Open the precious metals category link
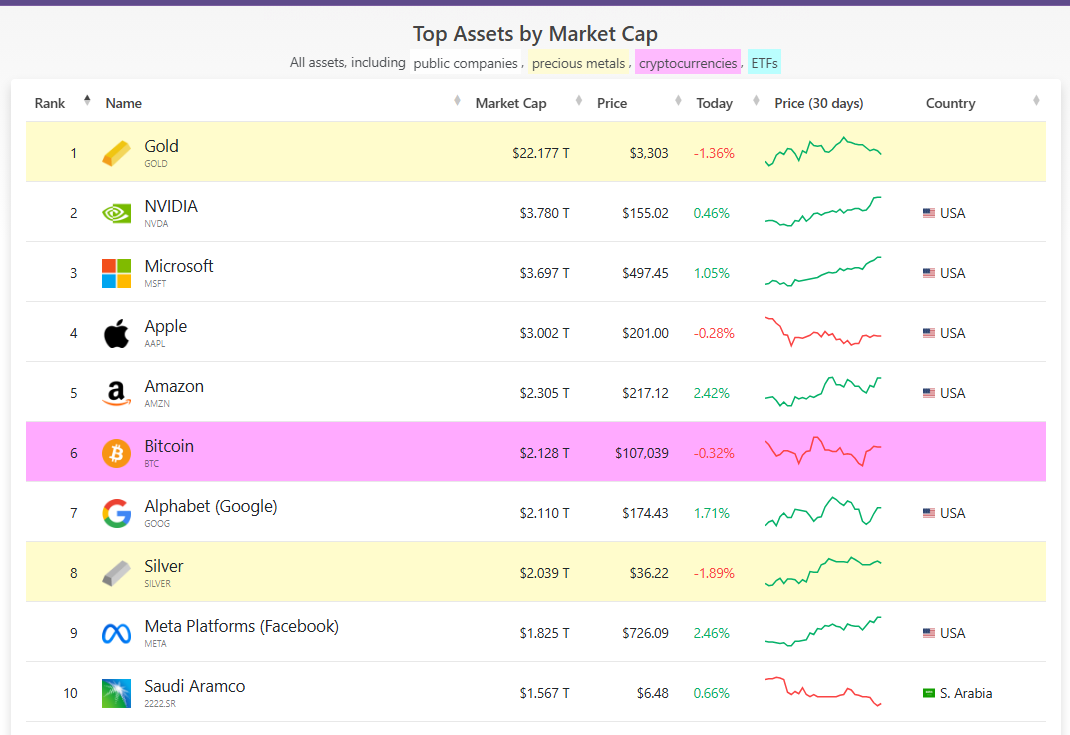 tap(578, 63)
